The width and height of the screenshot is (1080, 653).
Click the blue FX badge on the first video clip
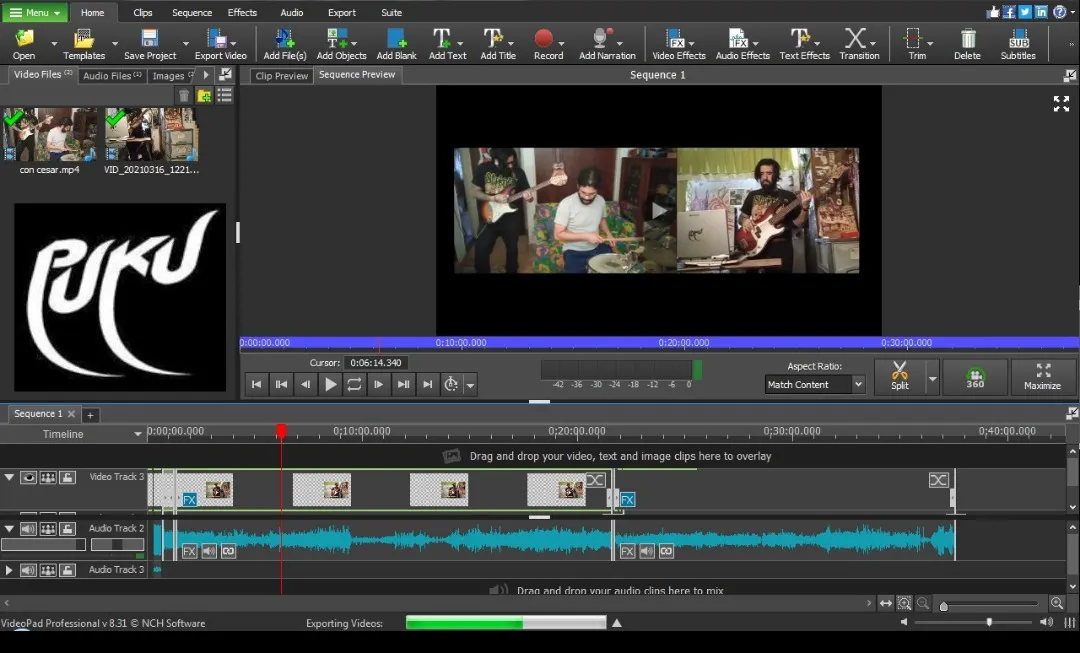[x=189, y=499]
